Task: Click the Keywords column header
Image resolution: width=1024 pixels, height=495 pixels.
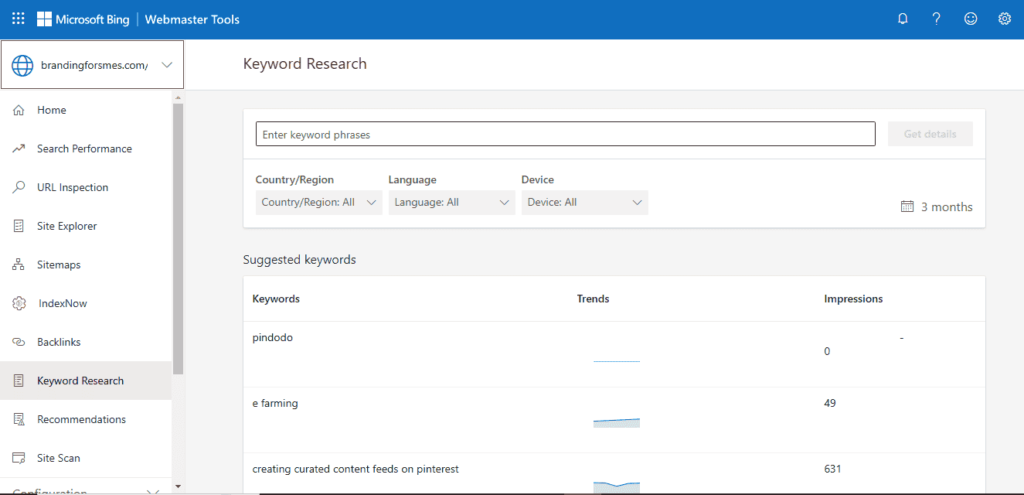Action: (276, 299)
